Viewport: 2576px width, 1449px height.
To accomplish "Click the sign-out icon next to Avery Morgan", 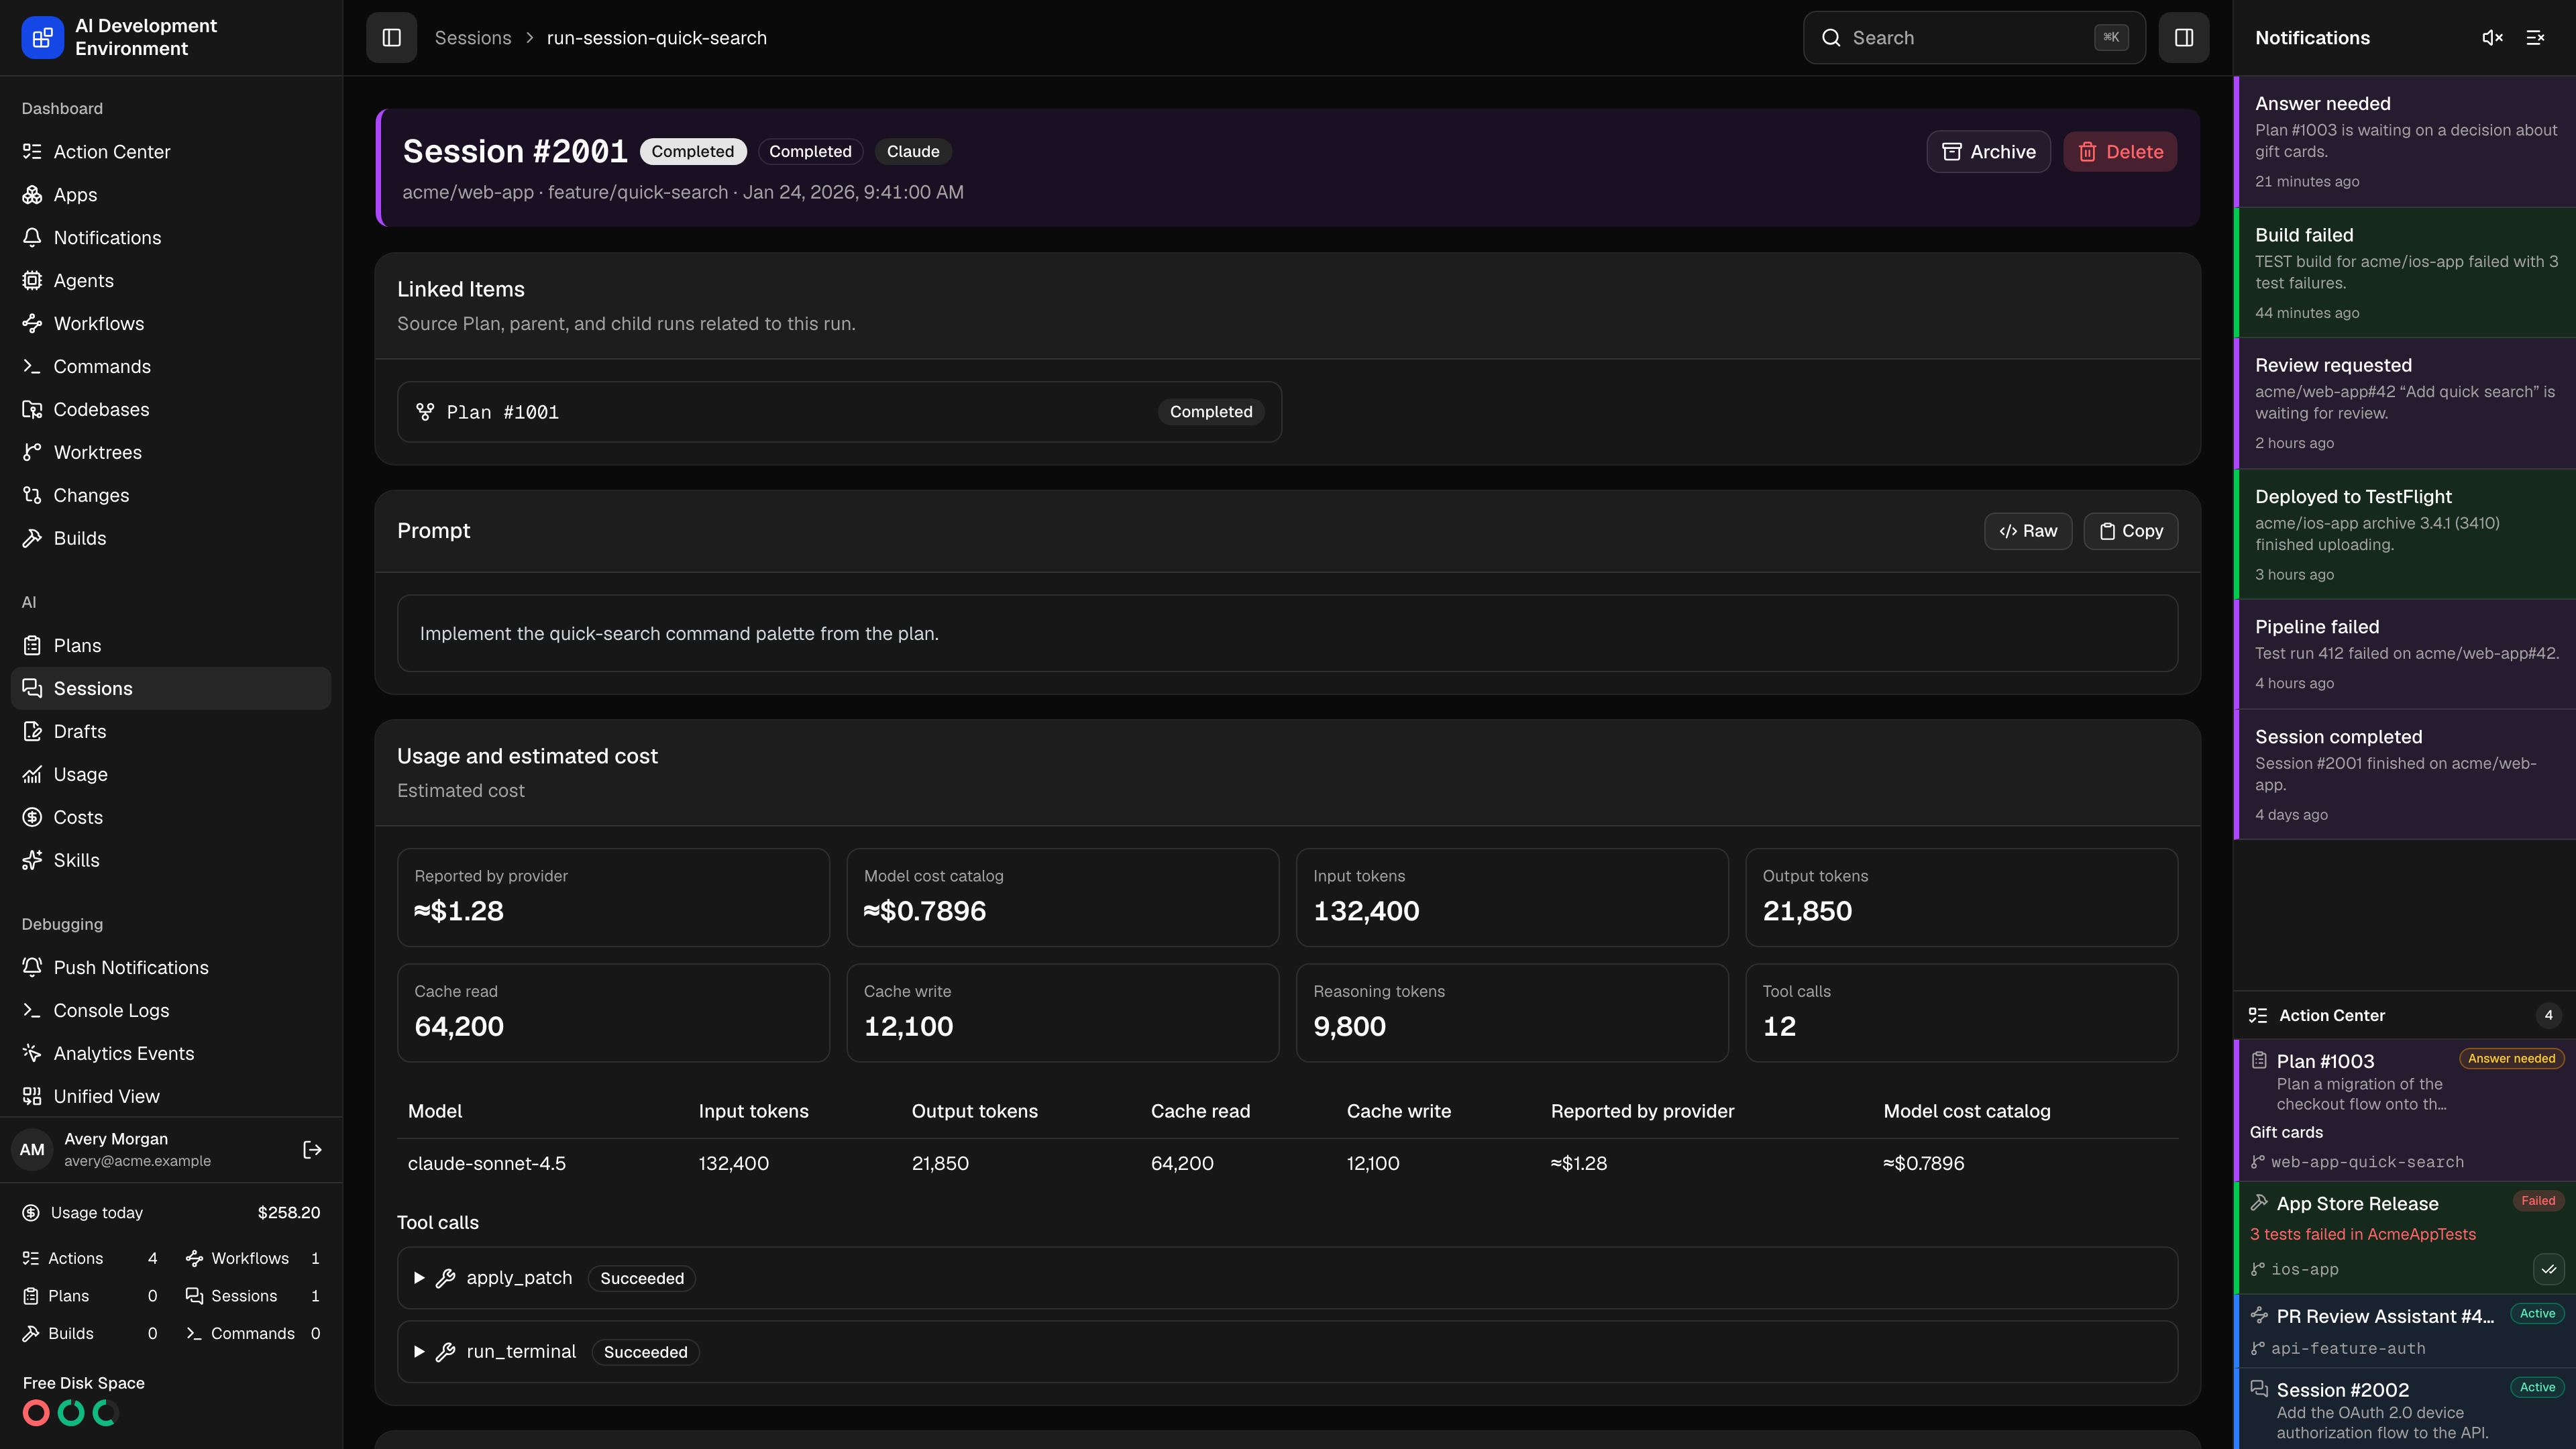I will 312,1149.
